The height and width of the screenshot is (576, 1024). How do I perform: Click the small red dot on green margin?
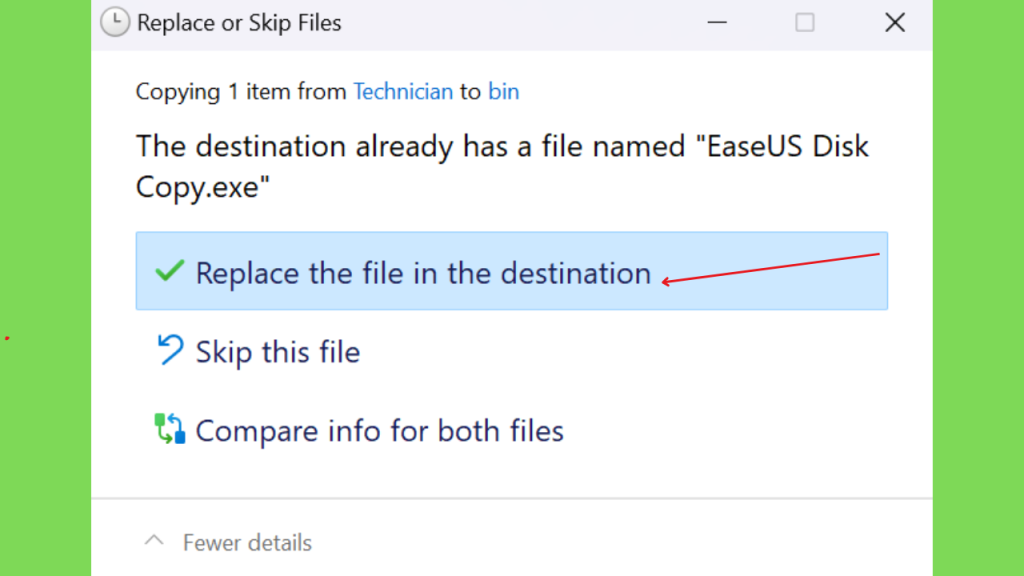[x=7, y=338]
